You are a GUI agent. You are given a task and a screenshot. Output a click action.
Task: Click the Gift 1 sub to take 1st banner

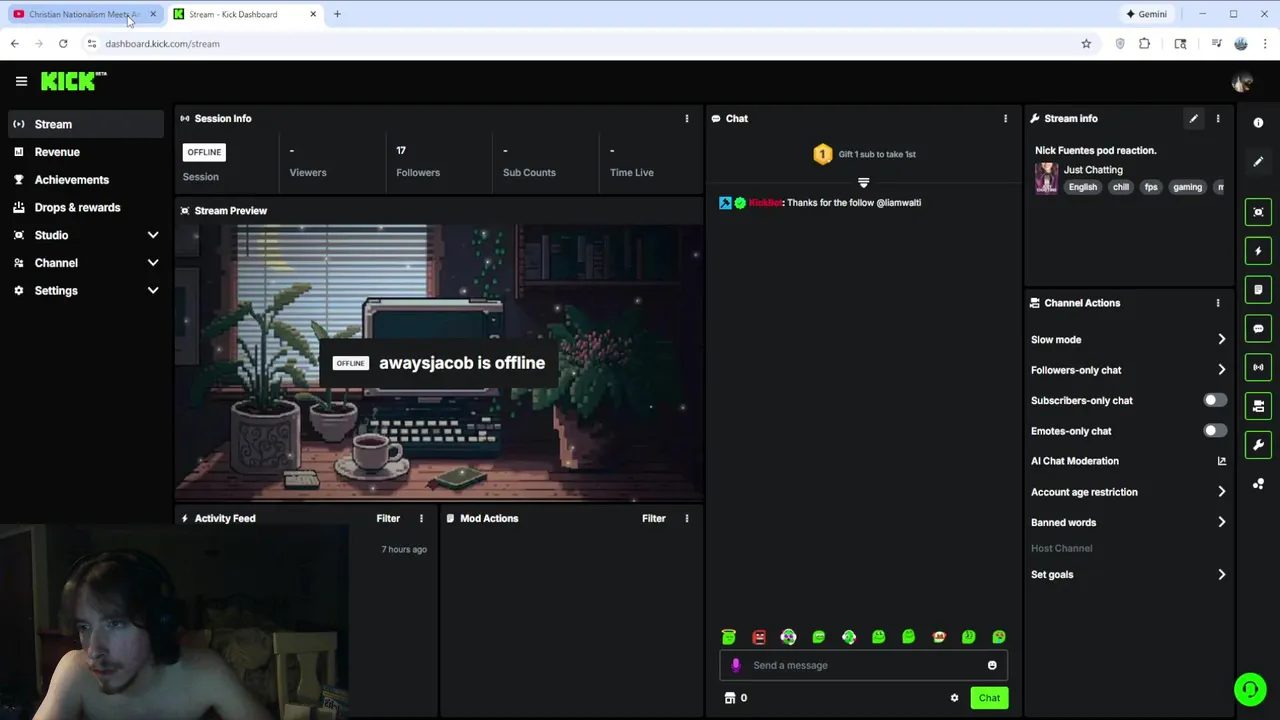(x=865, y=154)
